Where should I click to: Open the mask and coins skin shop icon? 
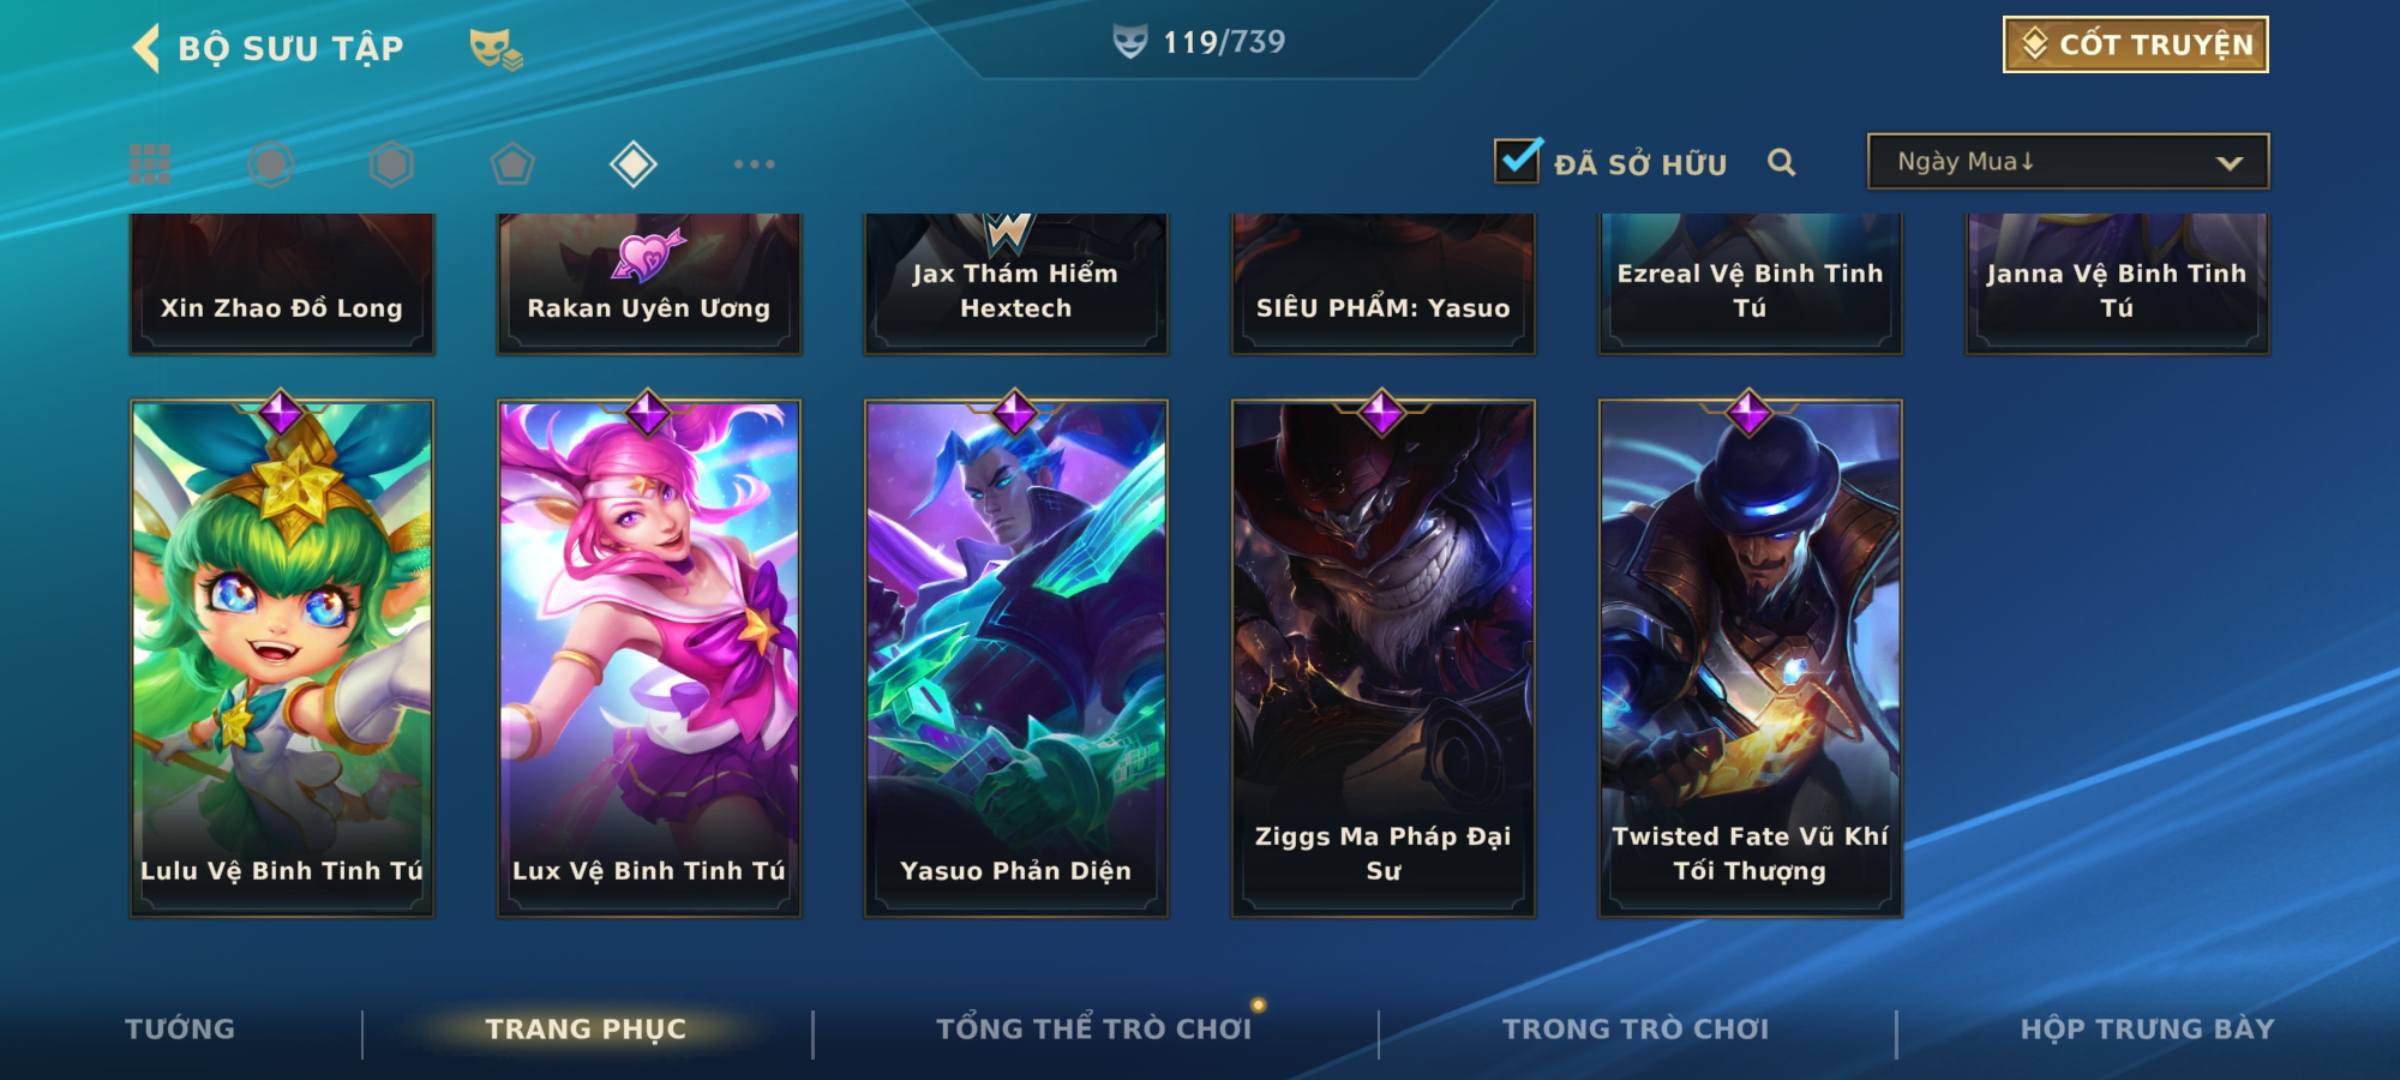point(496,48)
